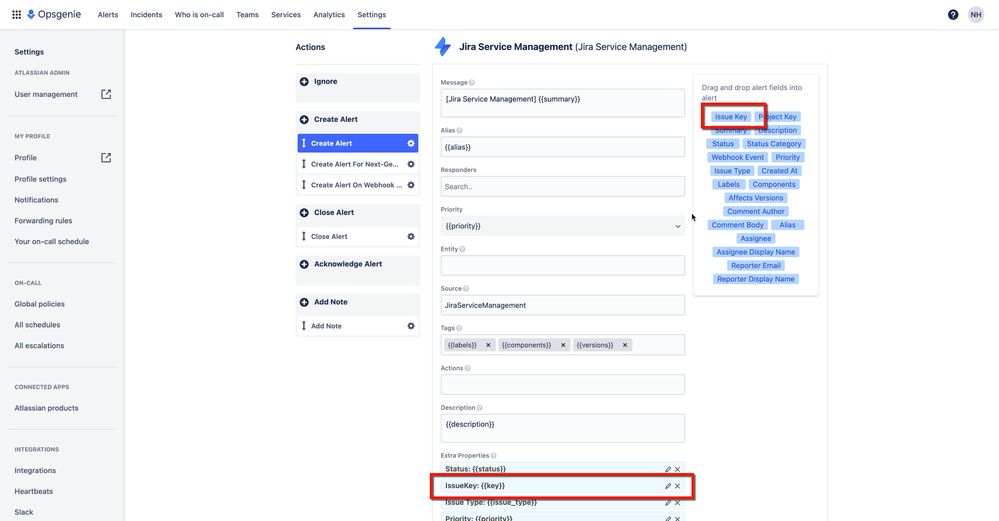Edit the Issue Type extra property
This screenshot has width=999, height=521.
tap(668, 503)
